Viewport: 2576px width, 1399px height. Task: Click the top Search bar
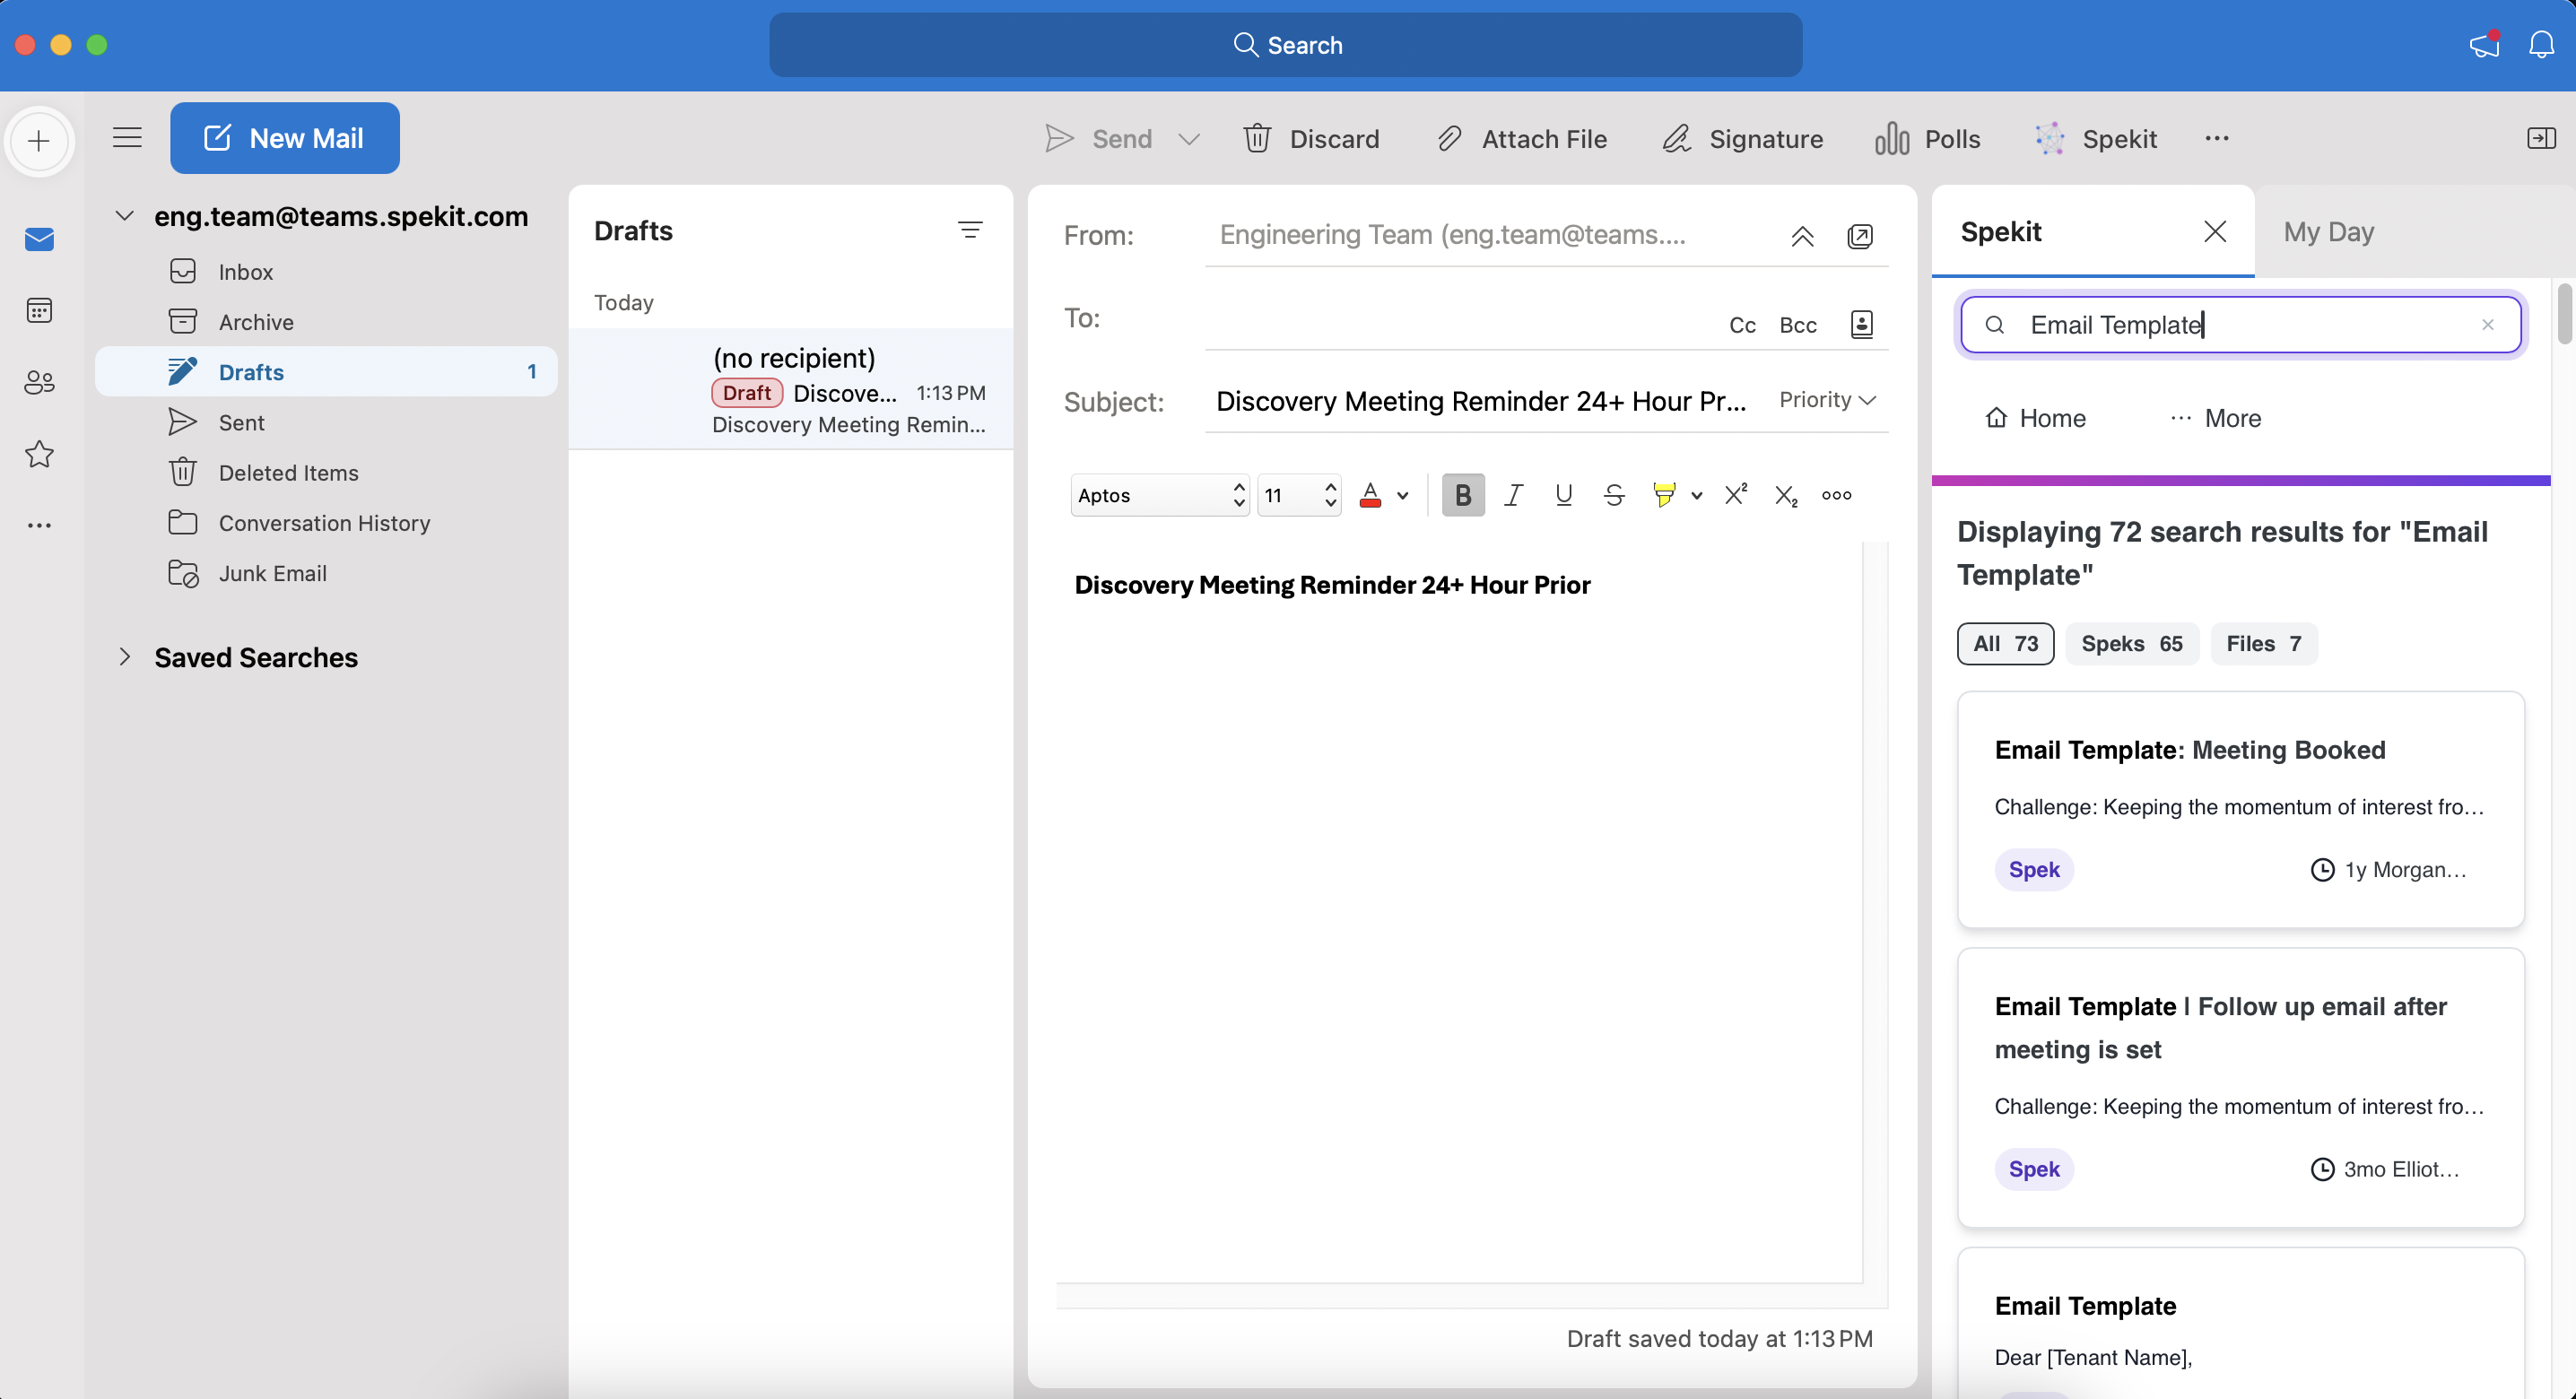(1286, 45)
